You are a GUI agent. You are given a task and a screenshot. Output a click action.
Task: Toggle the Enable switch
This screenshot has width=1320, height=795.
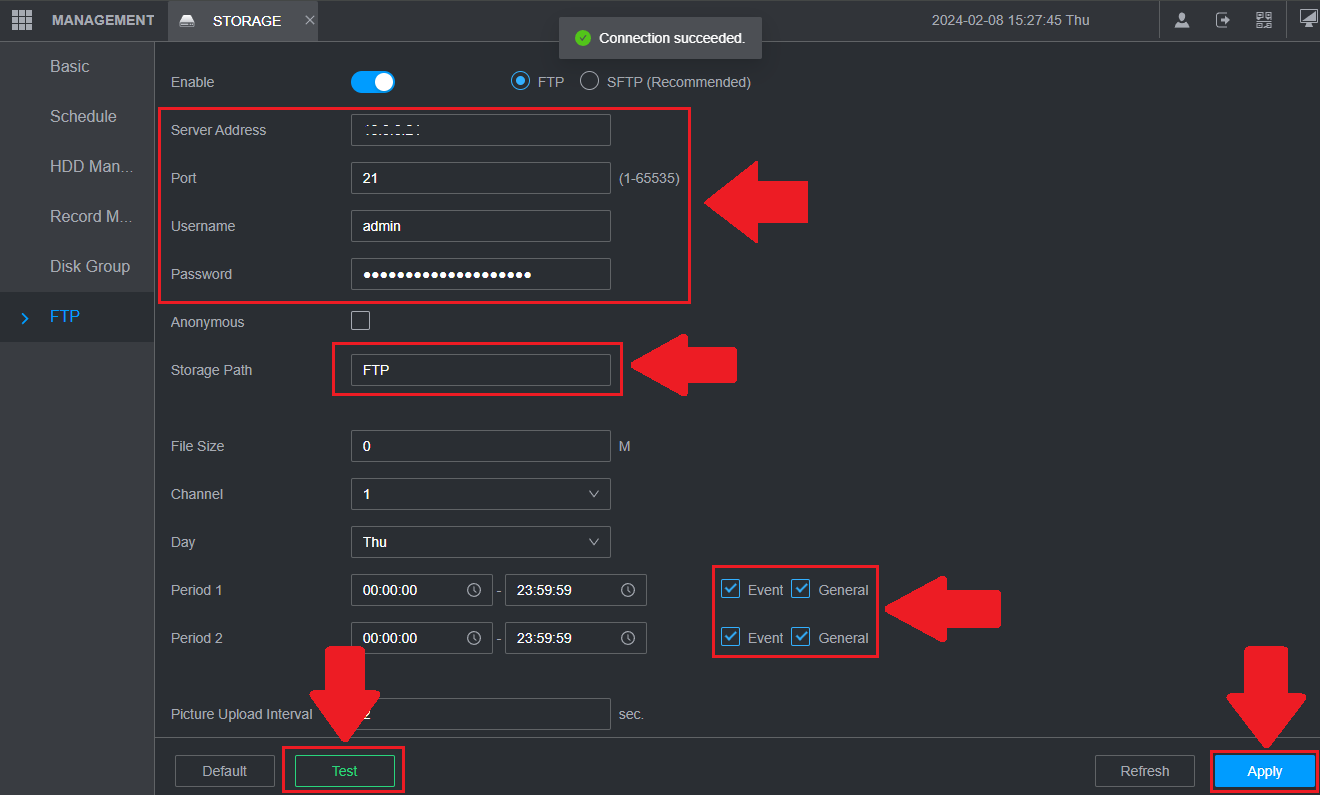(373, 82)
